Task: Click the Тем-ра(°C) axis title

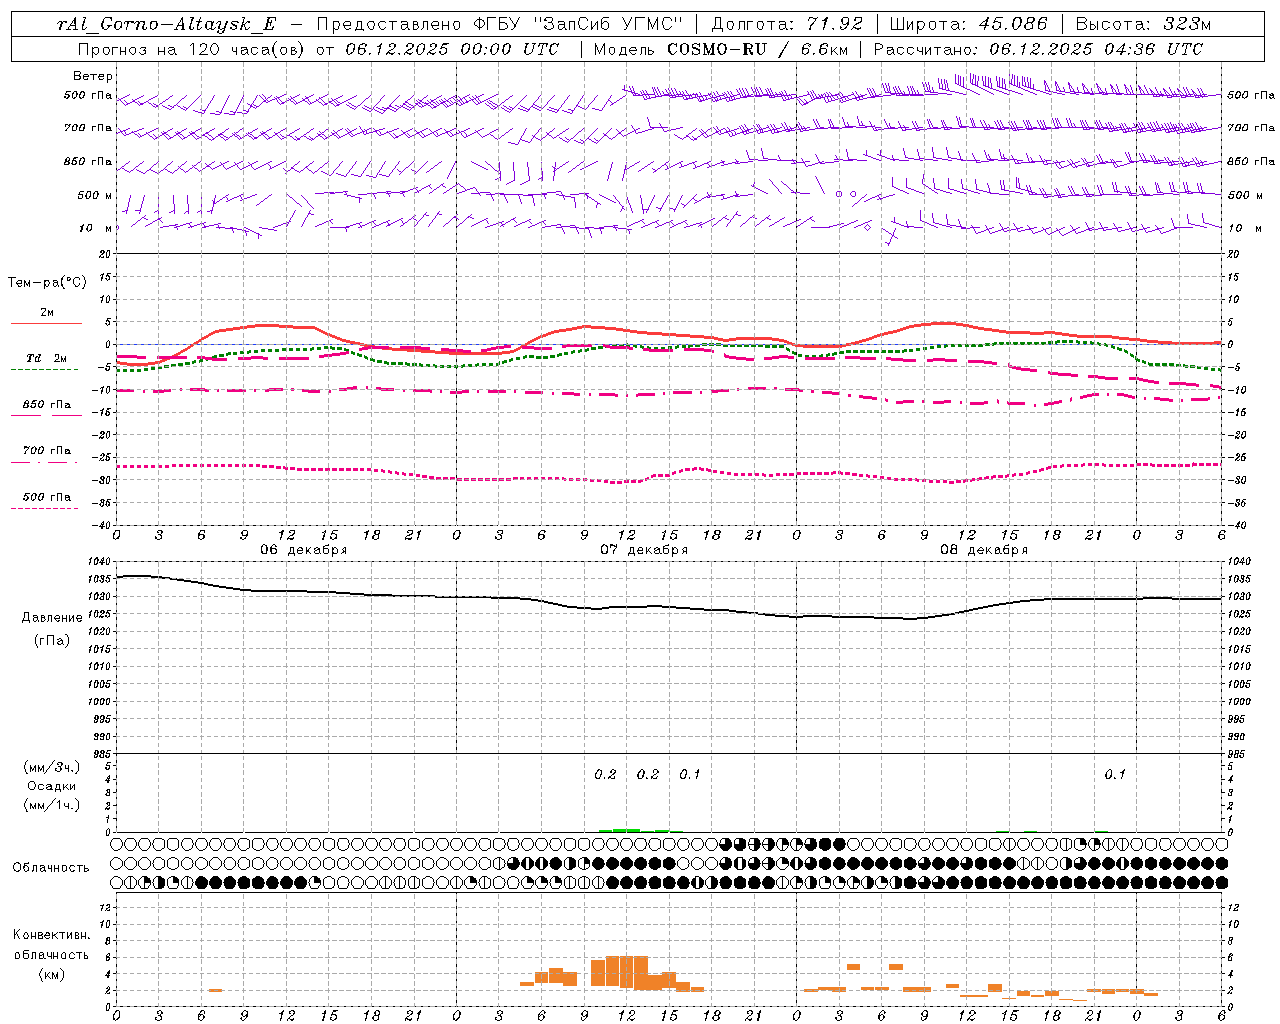Action: [47, 283]
